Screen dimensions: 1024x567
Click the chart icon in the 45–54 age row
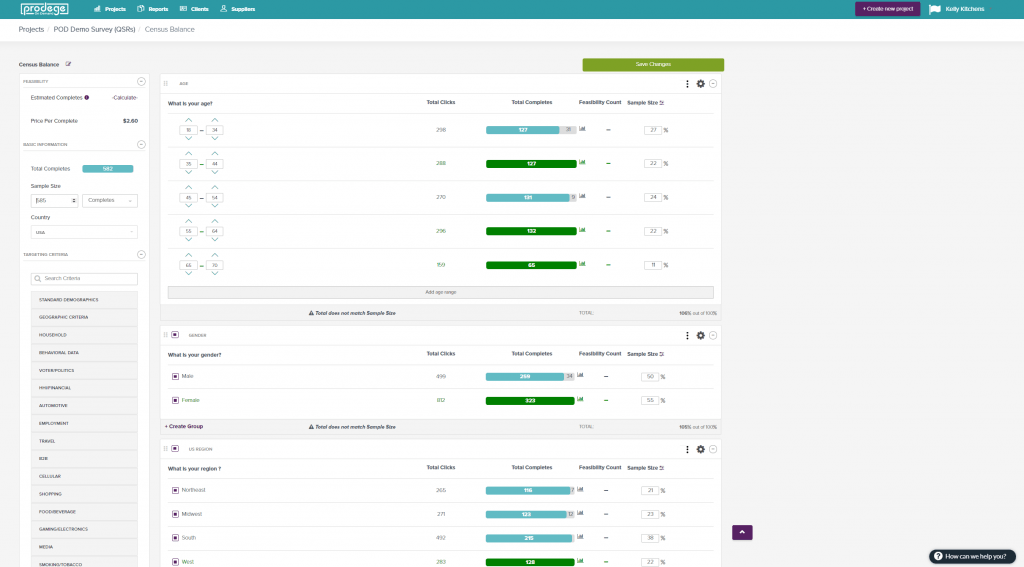[x=582, y=196]
